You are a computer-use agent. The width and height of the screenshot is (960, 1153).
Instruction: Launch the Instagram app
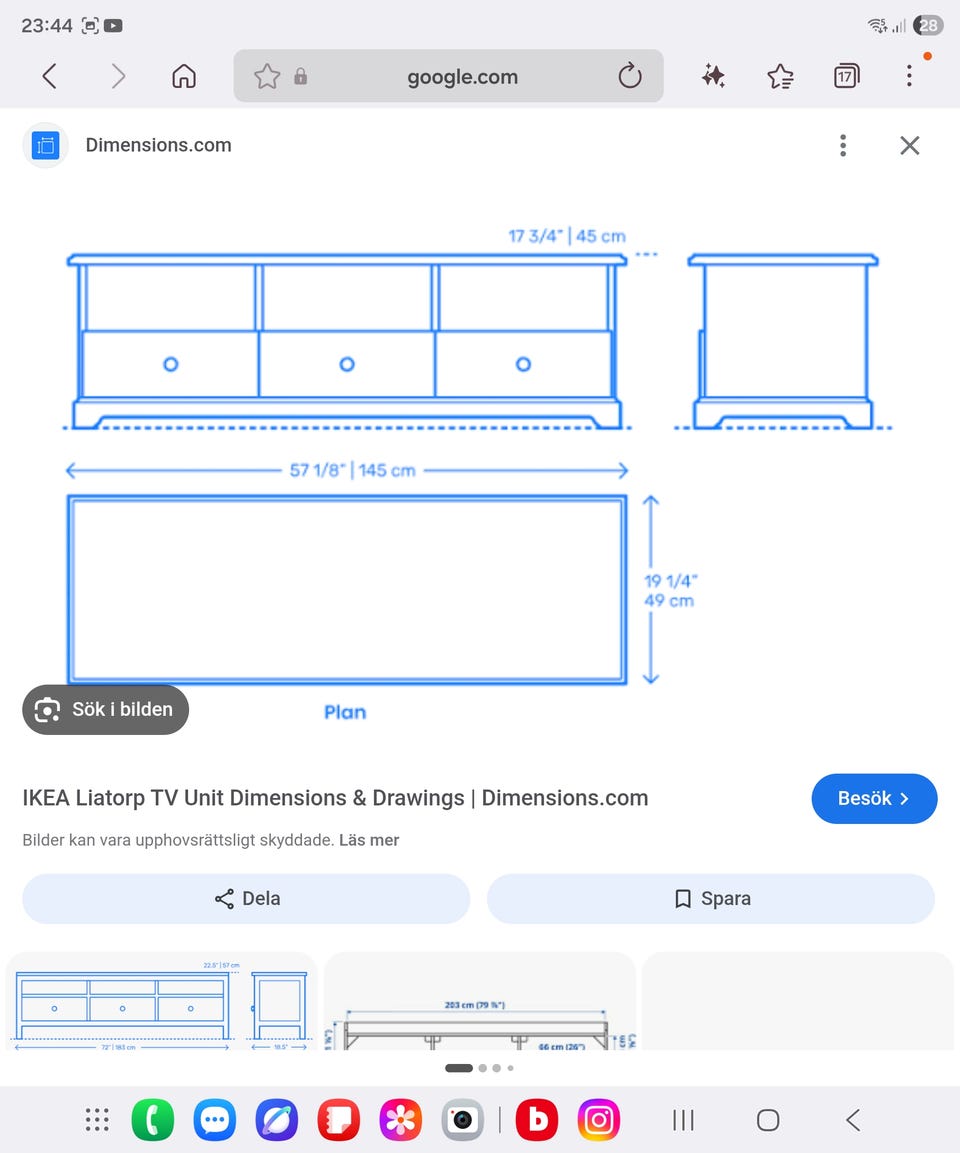[x=598, y=1120]
